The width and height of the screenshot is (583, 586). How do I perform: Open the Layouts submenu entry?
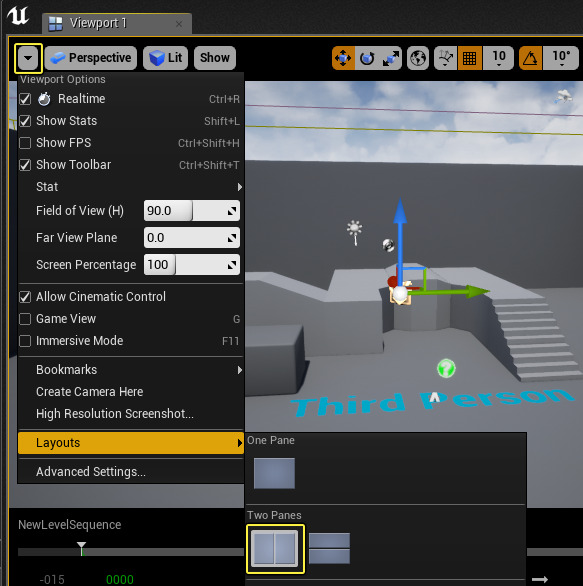click(x=131, y=443)
